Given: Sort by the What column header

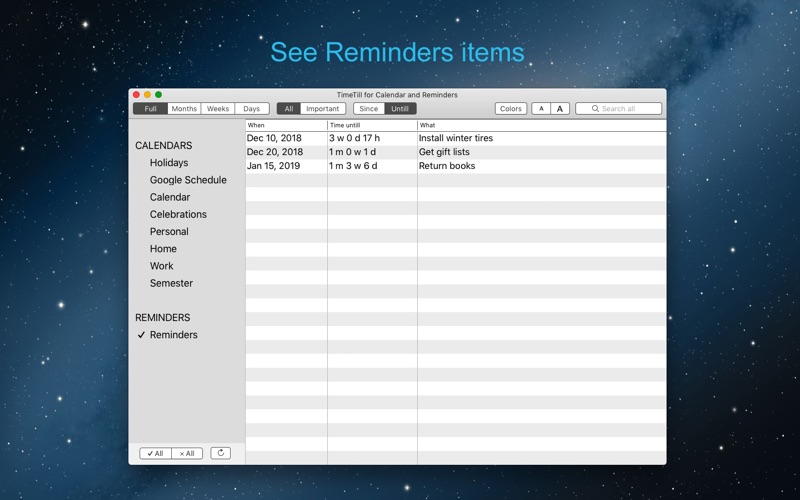Looking at the screenshot, I should (542, 125).
